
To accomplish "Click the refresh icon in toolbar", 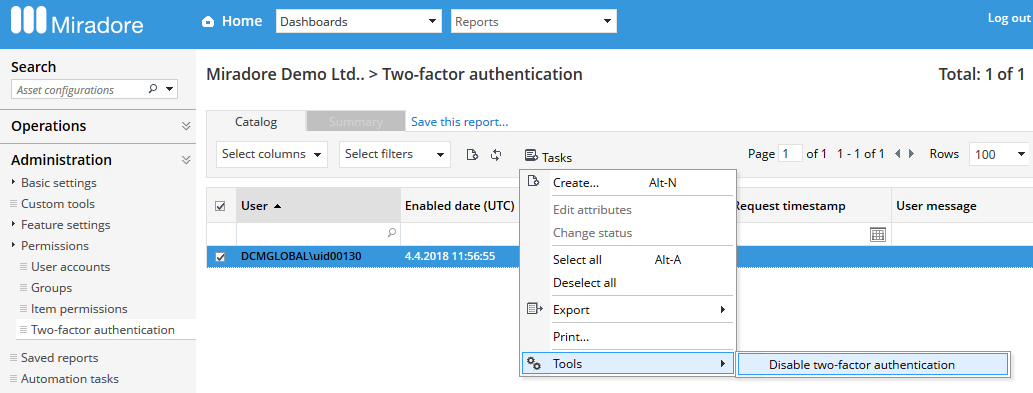I will point(497,155).
